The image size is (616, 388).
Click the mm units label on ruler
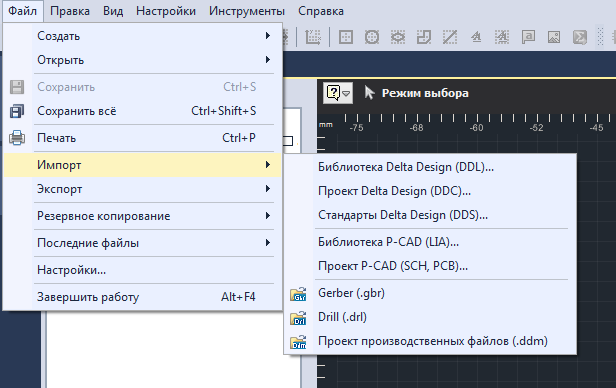326,124
